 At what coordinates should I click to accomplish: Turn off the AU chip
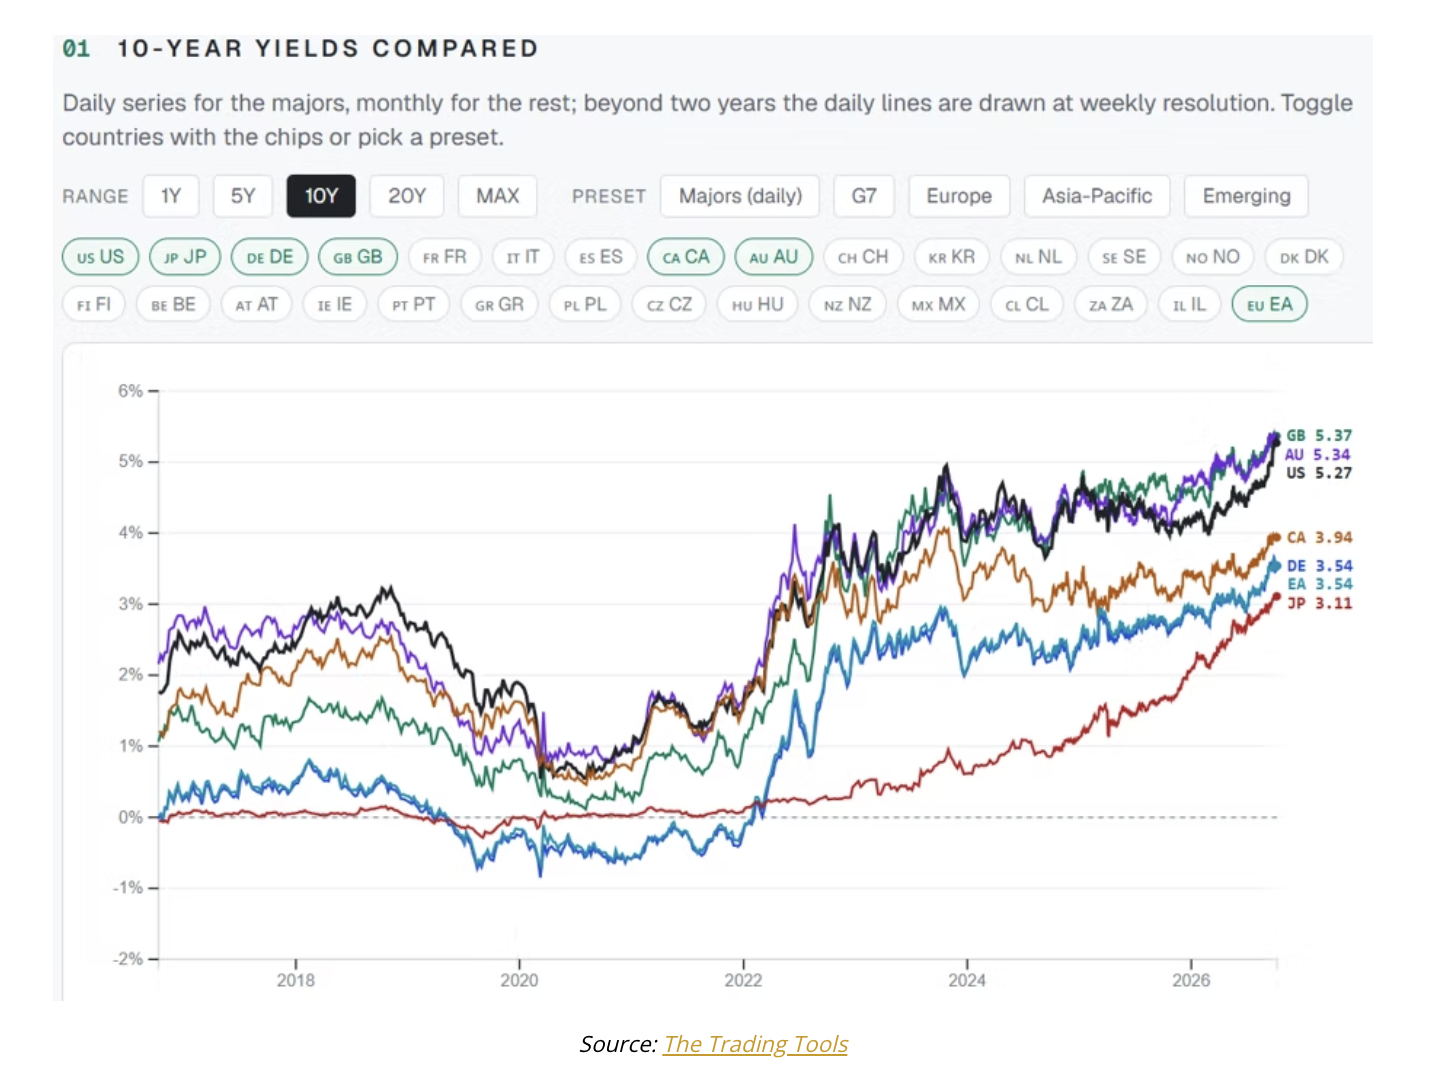coord(774,257)
